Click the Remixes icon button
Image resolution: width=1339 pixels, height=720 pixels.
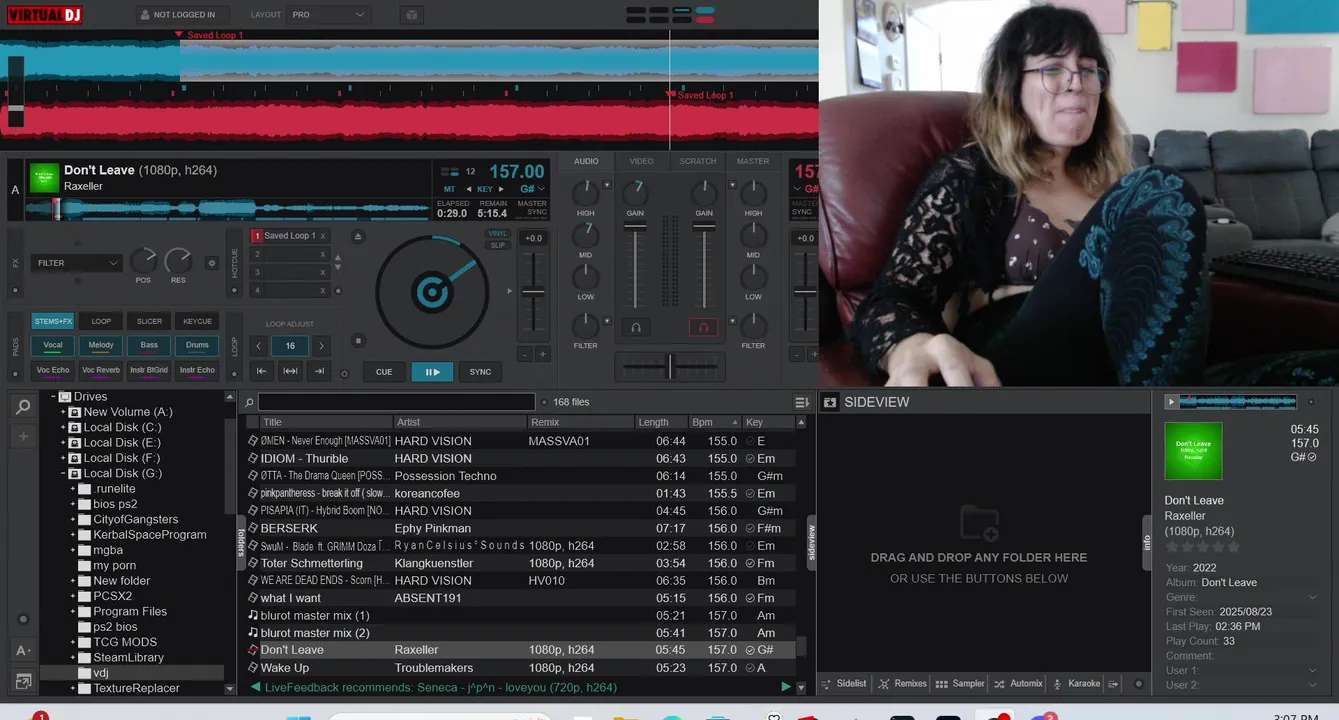[902, 684]
